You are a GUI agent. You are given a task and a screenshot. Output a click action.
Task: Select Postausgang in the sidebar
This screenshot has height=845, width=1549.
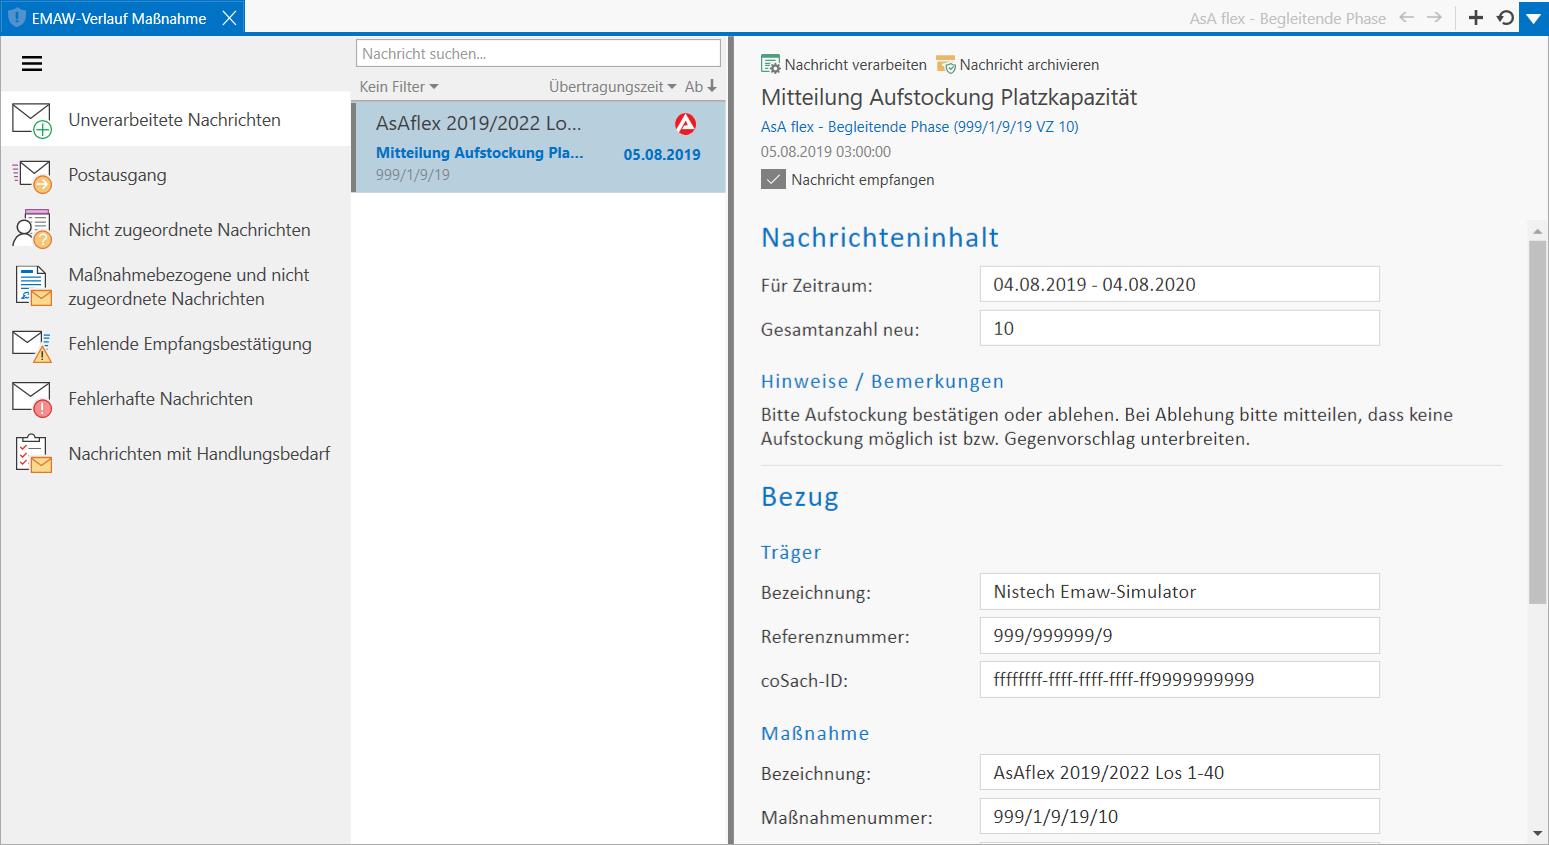(x=117, y=175)
